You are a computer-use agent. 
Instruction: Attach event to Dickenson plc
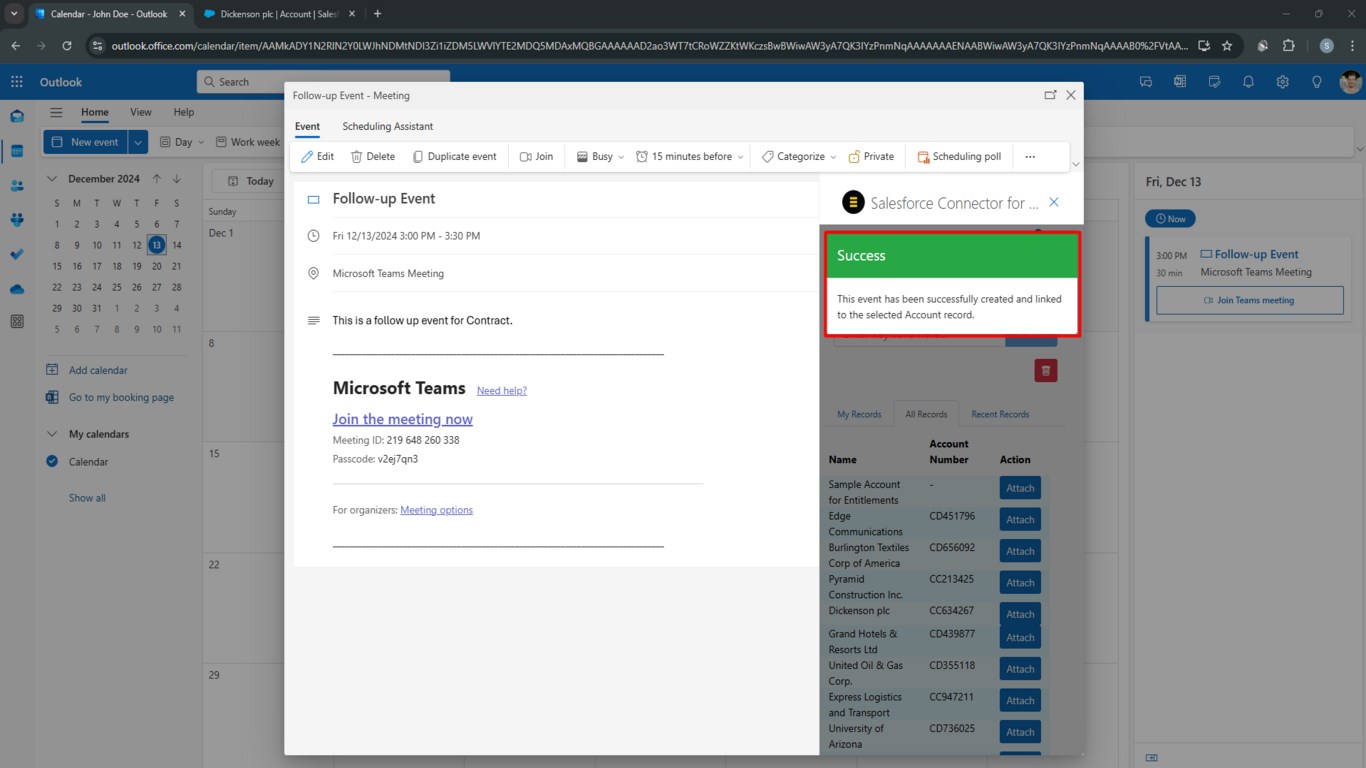point(1020,614)
